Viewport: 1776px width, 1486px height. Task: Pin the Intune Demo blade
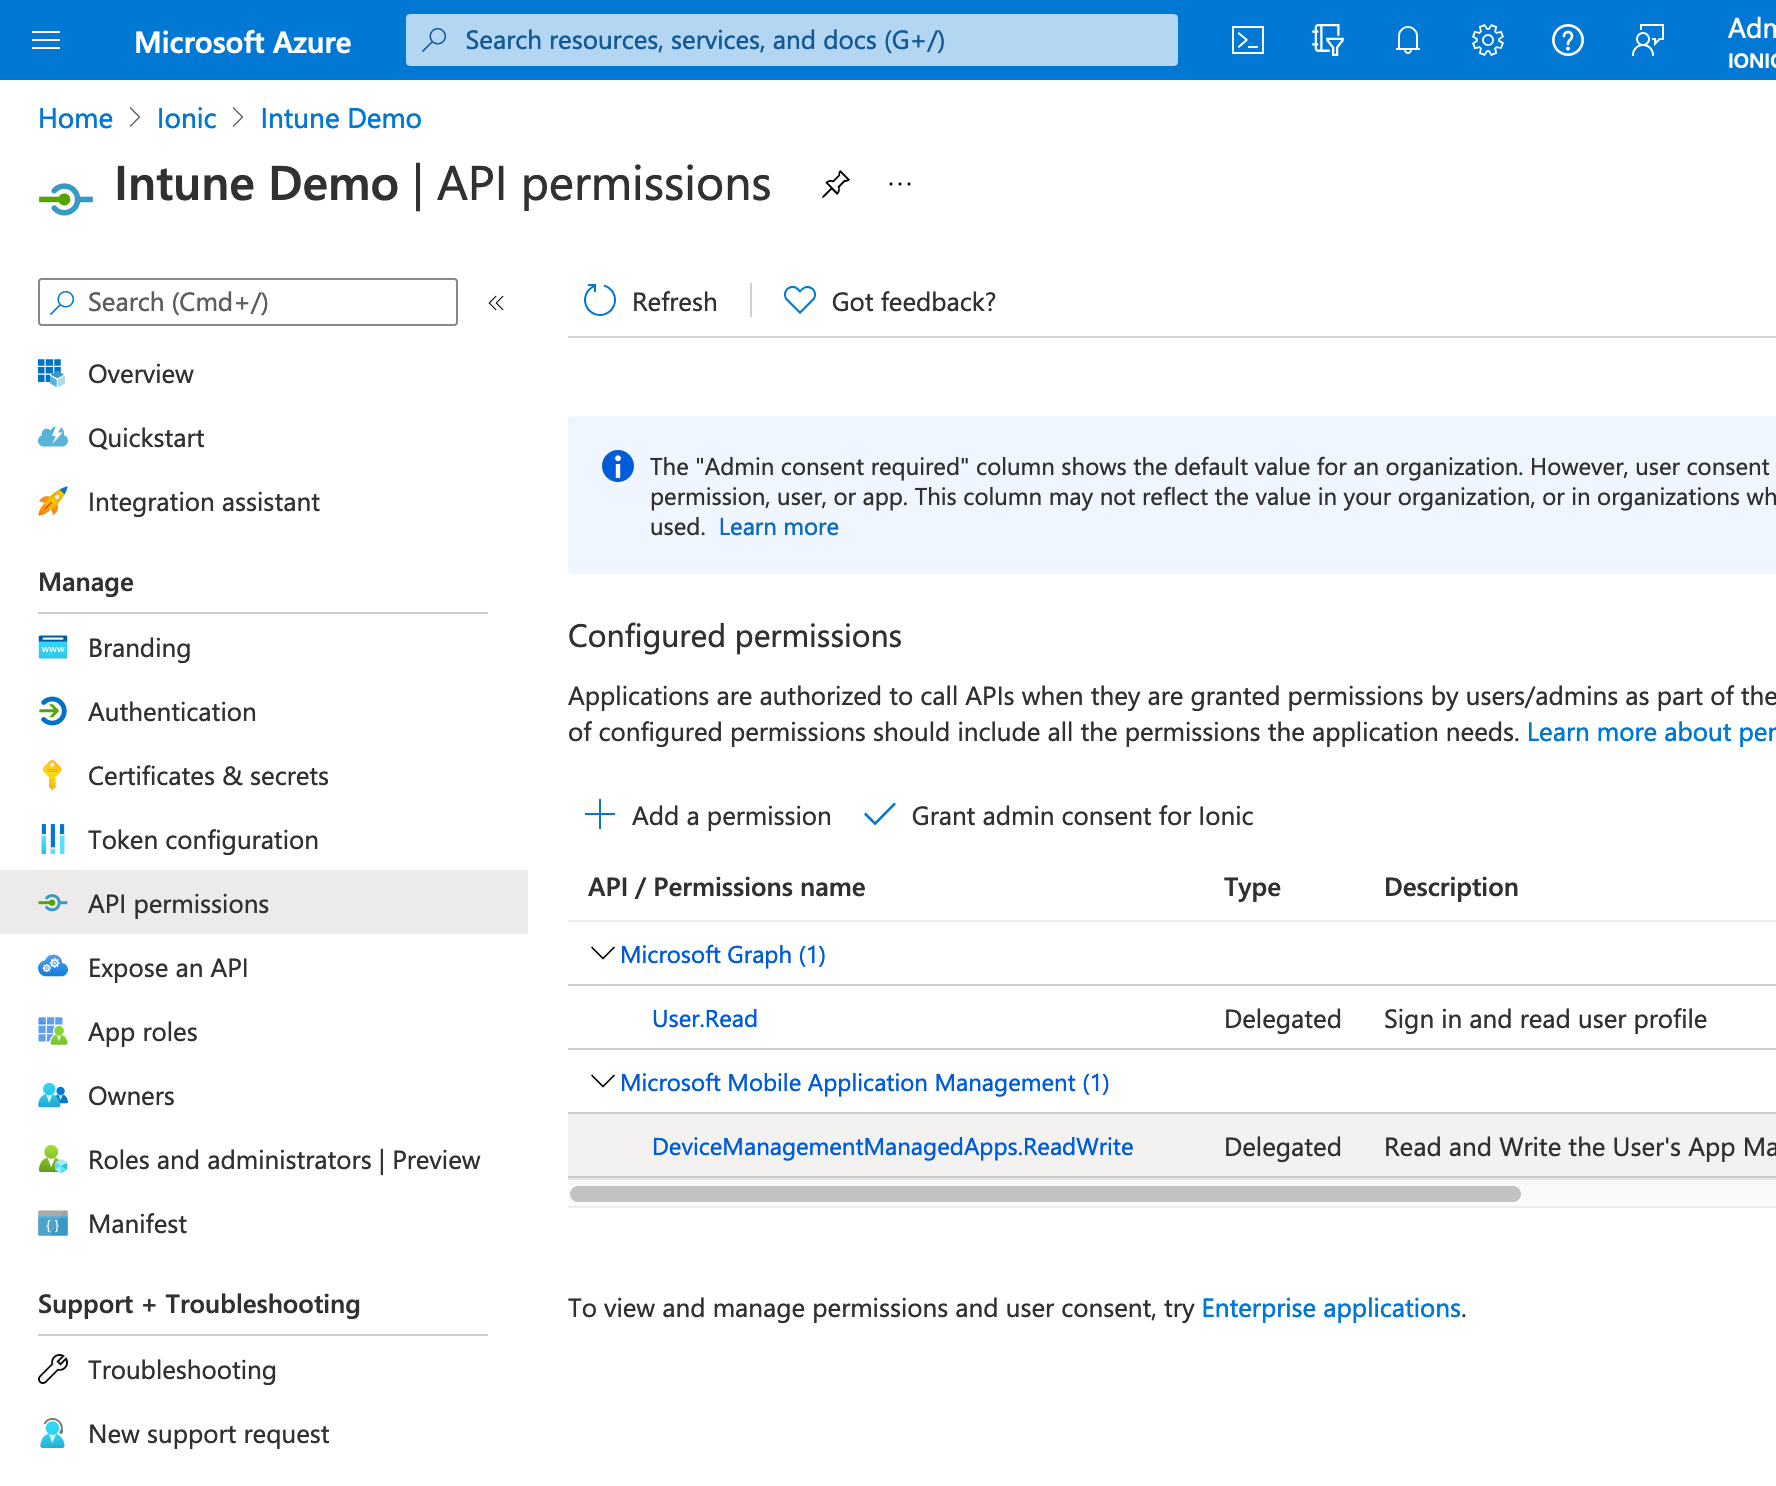pos(835,184)
